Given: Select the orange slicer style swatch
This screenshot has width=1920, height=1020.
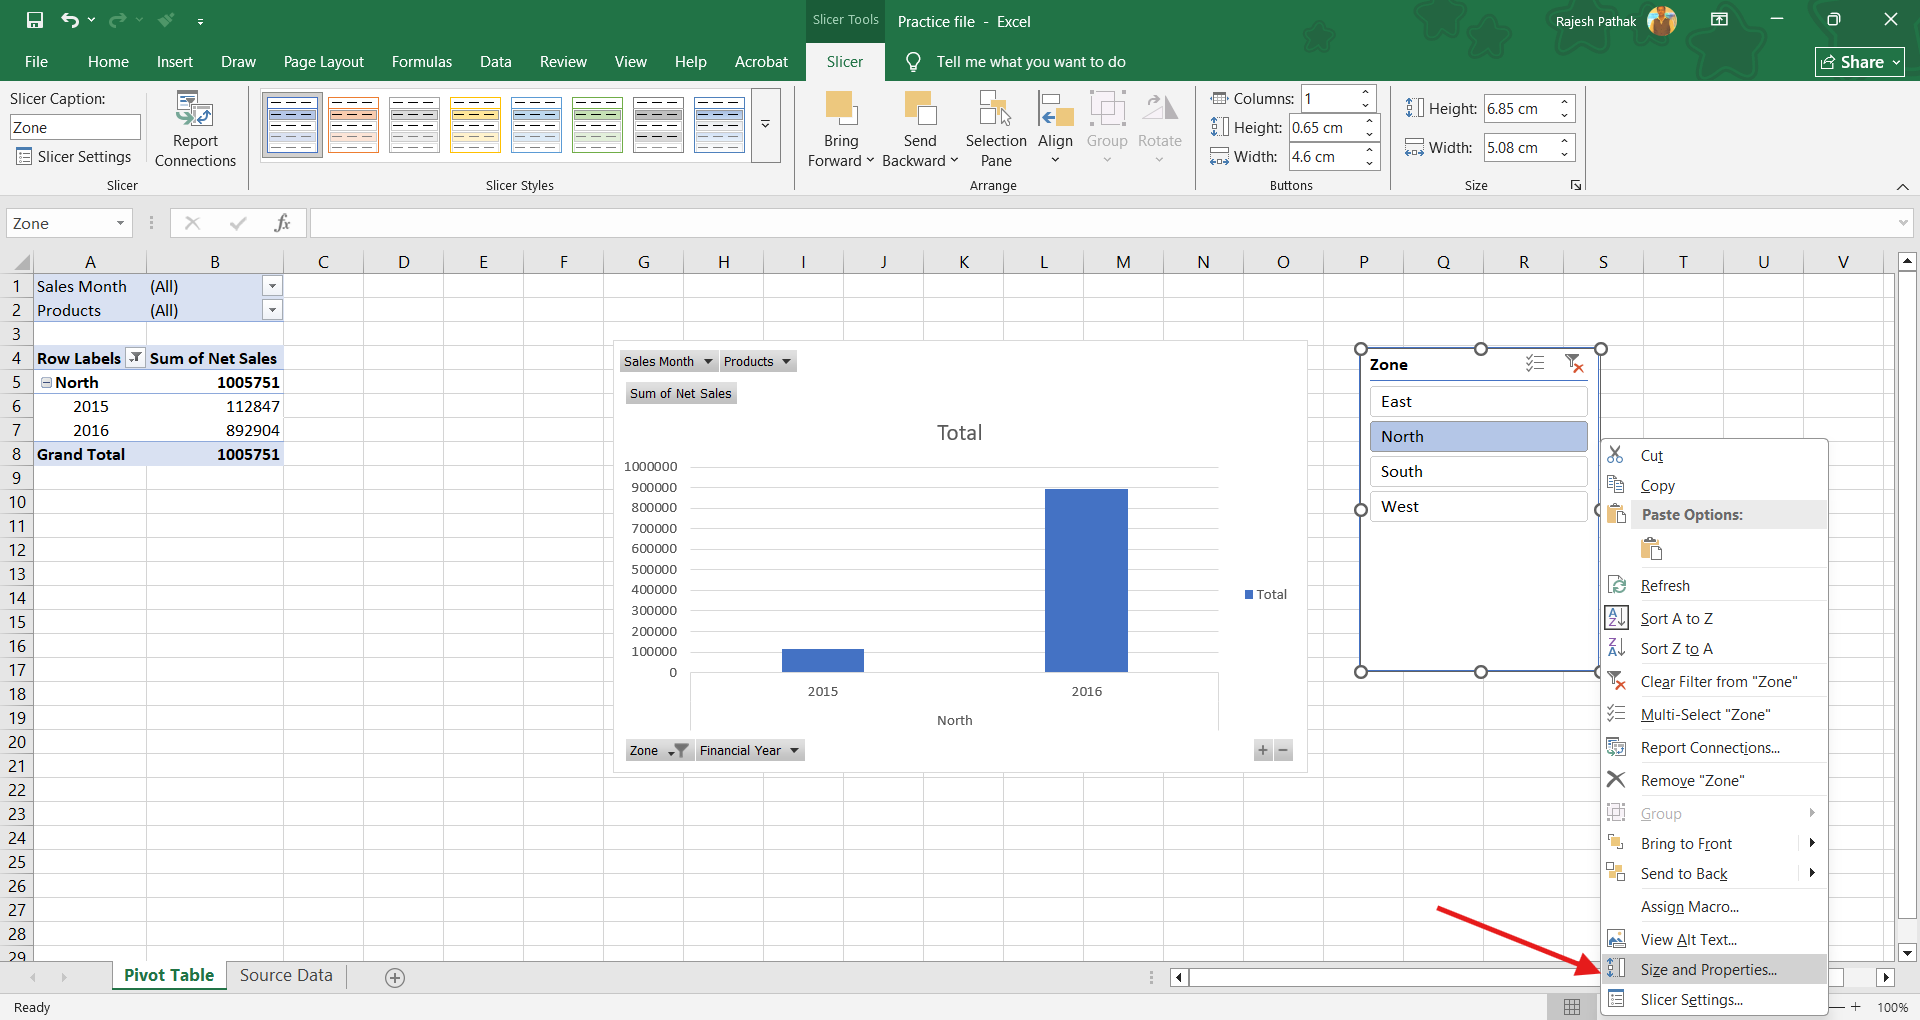Looking at the screenshot, I should pyautogui.click(x=354, y=125).
